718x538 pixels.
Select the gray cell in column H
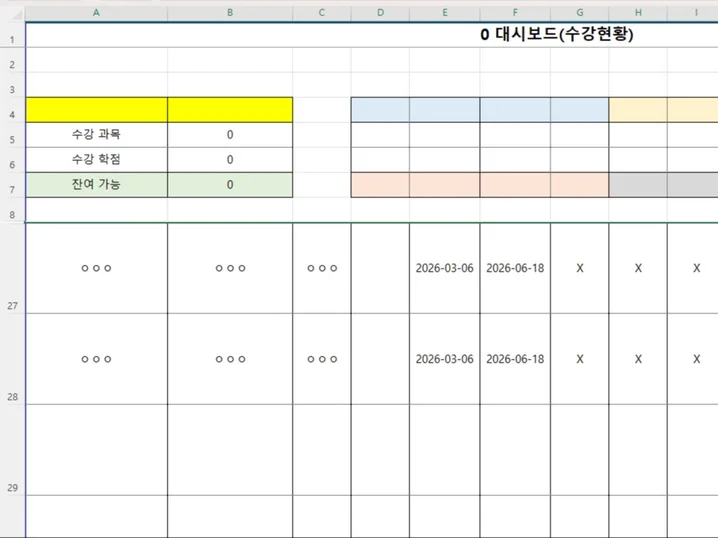click(638, 185)
